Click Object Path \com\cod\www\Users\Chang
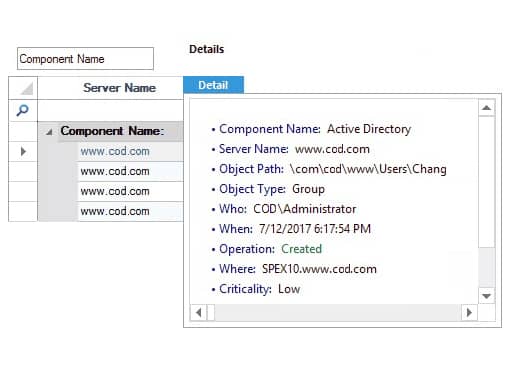This screenshot has width=520, height=382. pyautogui.click(x=329, y=169)
